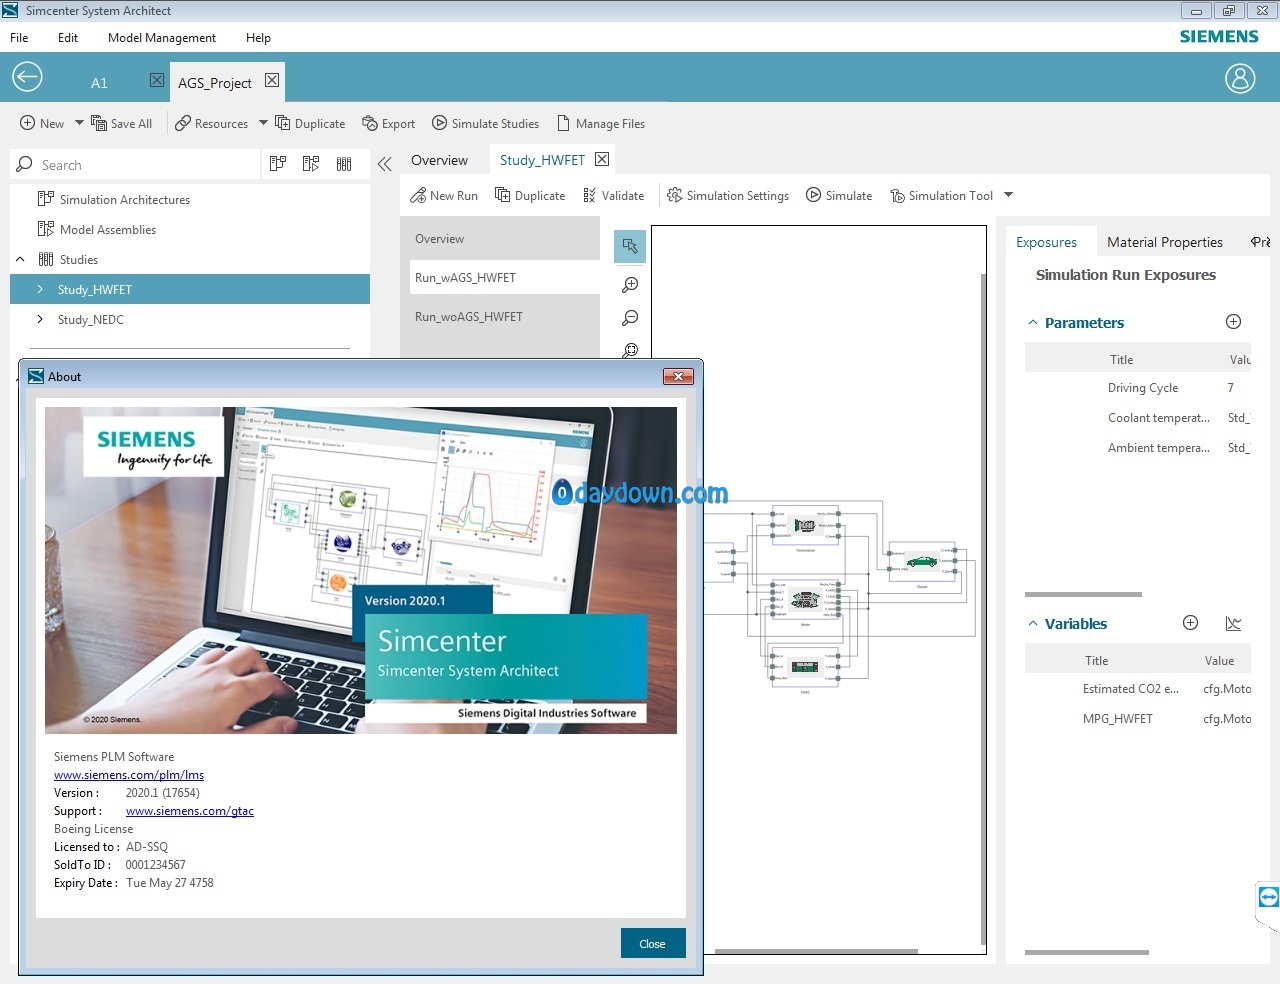Click Save All in the toolbar

click(122, 123)
